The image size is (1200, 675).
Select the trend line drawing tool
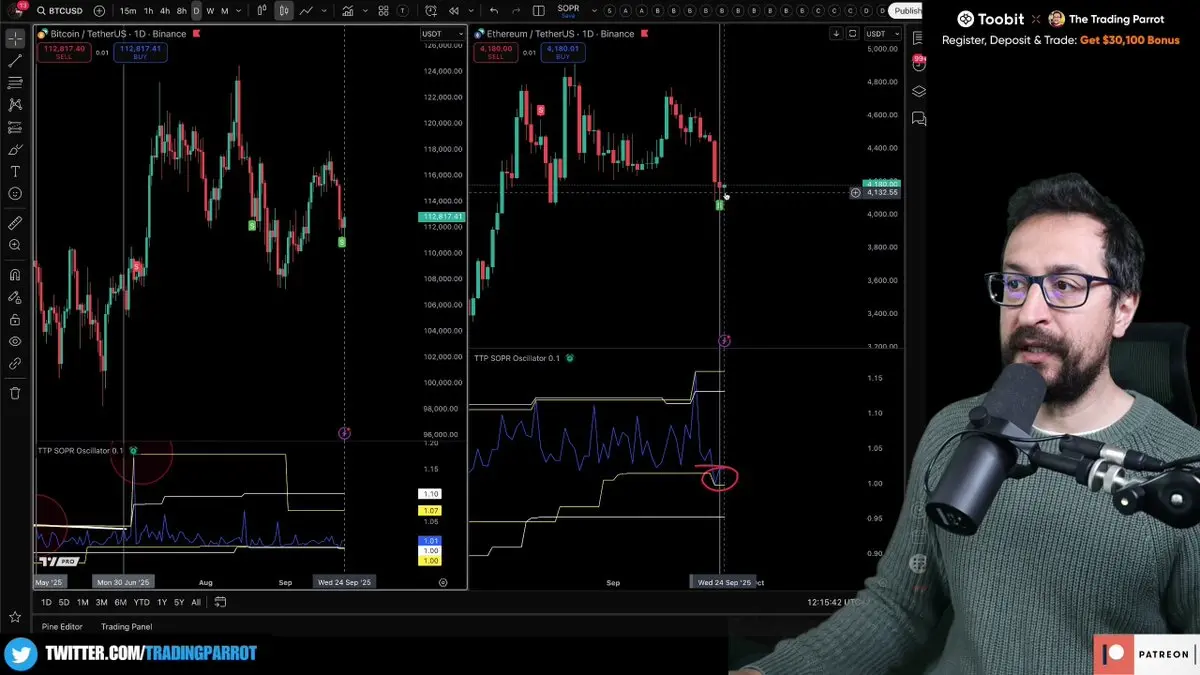[x=15, y=61]
